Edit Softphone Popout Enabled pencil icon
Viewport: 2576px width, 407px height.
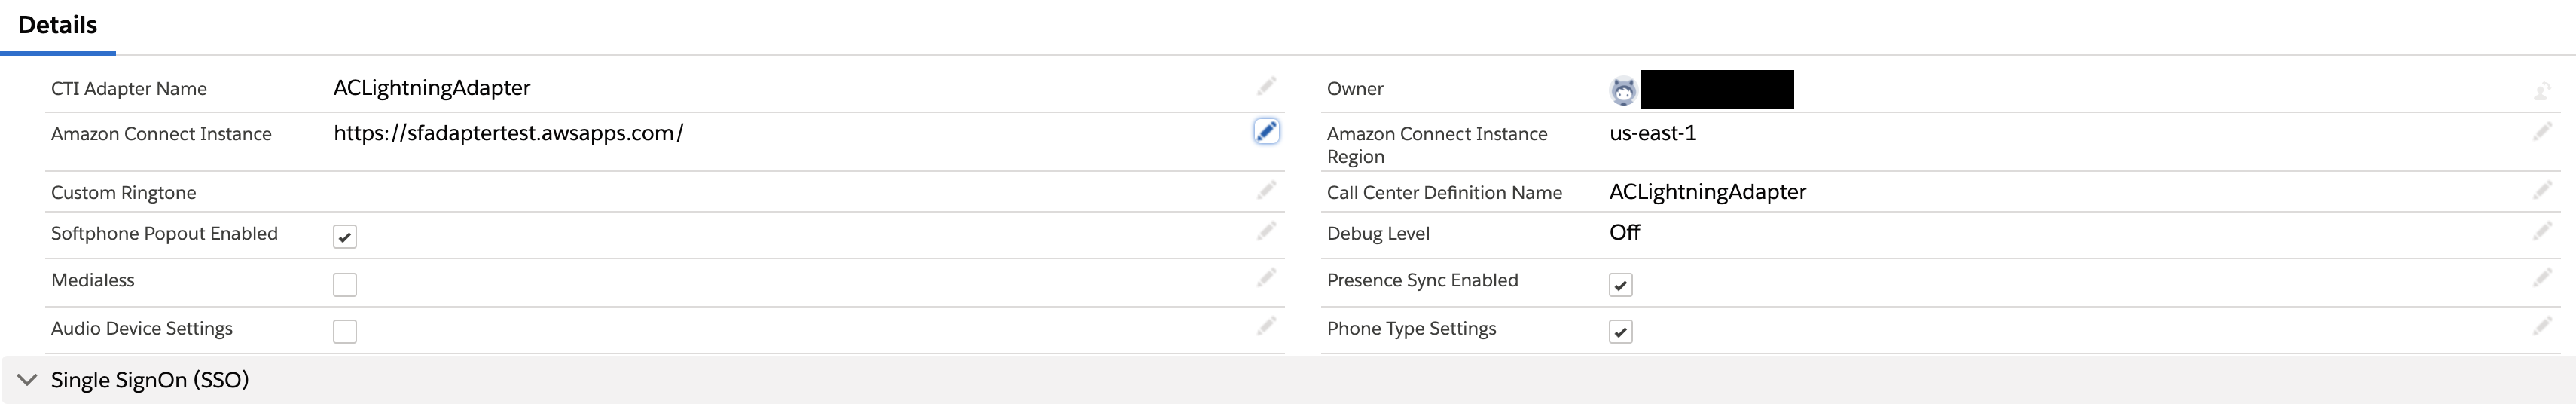coord(1266,231)
